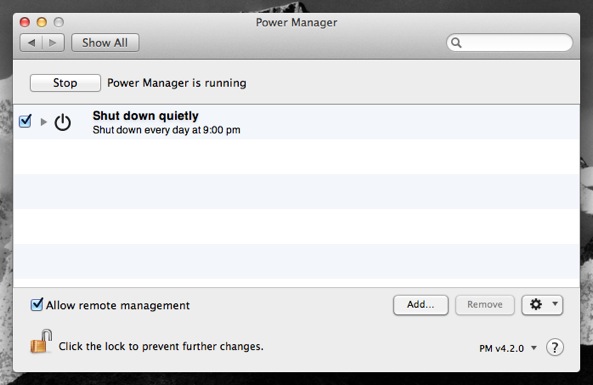
Task: Click the open padlock icon
Action: [41, 341]
